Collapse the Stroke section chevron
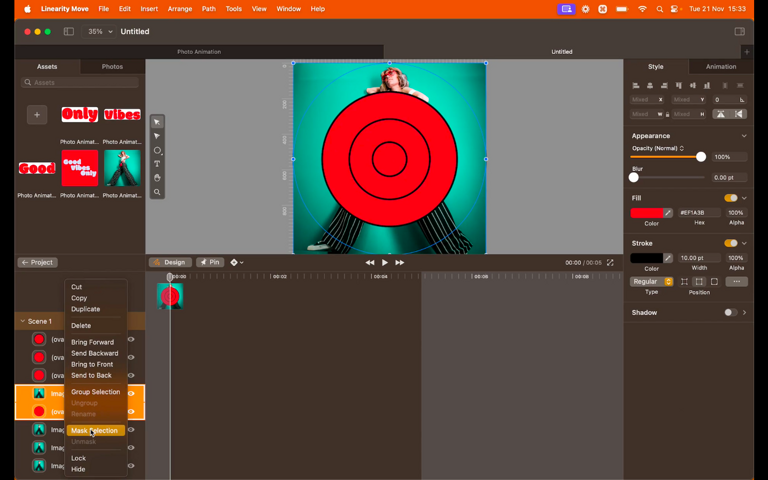 coord(744,243)
